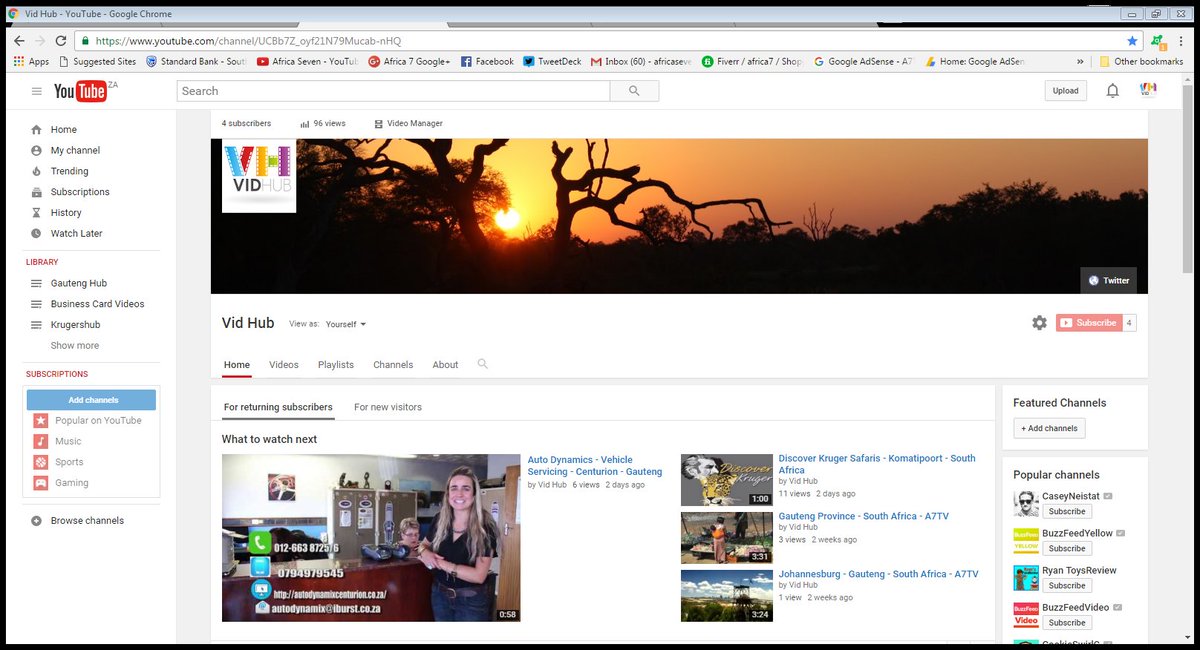Click the Twitter link on banner

click(x=1108, y=280)
